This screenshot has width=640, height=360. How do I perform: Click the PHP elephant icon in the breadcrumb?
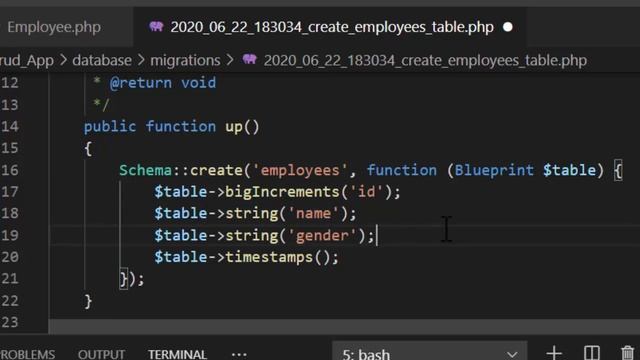[250, 60]
